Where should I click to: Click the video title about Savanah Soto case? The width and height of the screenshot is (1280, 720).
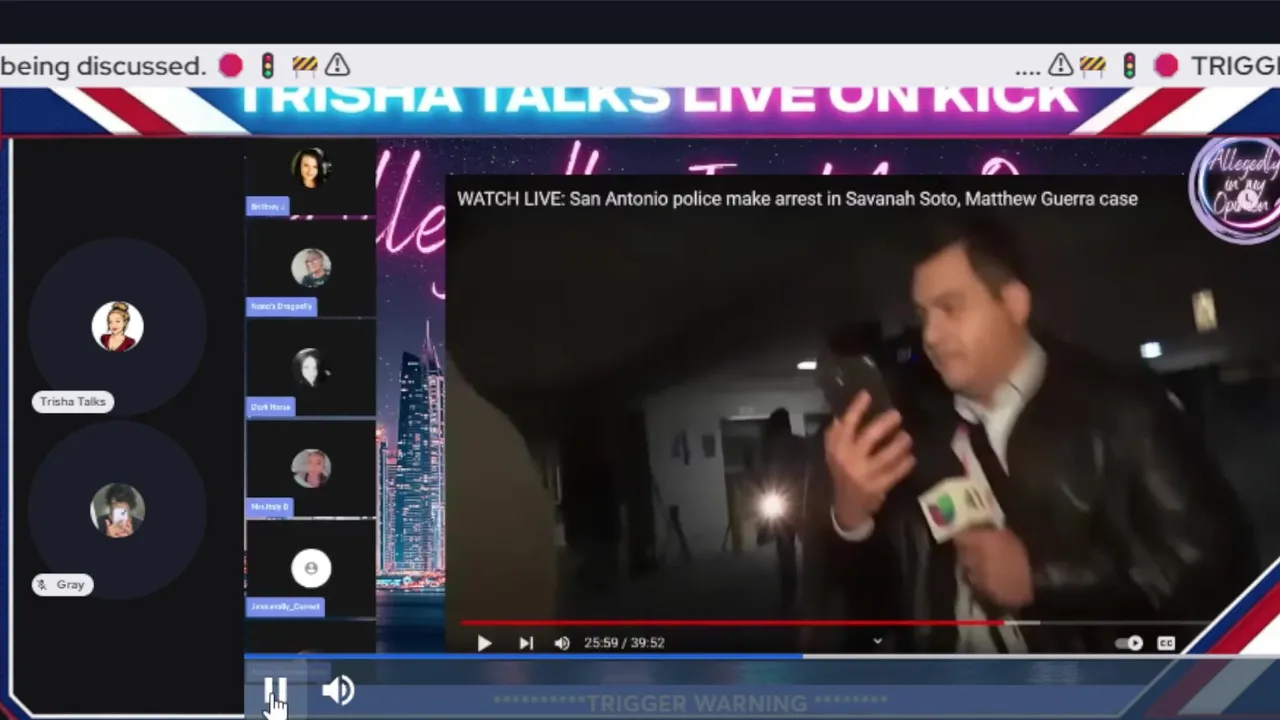point(797,199)
